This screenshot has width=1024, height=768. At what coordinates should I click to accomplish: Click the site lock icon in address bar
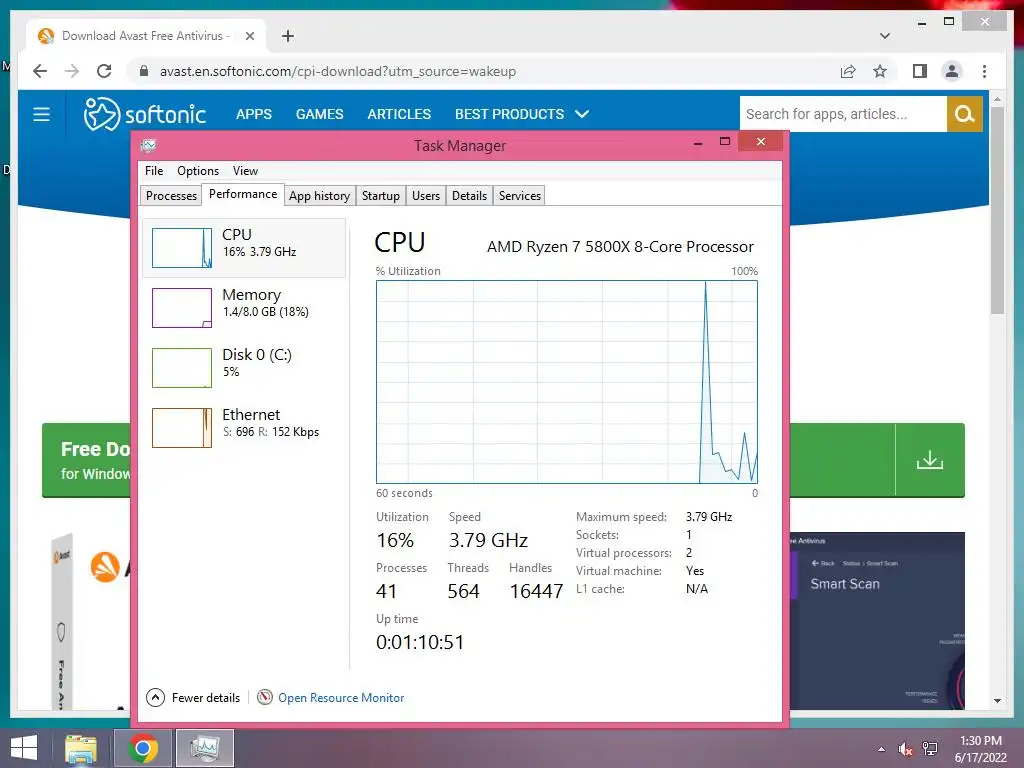coord(144,71)
